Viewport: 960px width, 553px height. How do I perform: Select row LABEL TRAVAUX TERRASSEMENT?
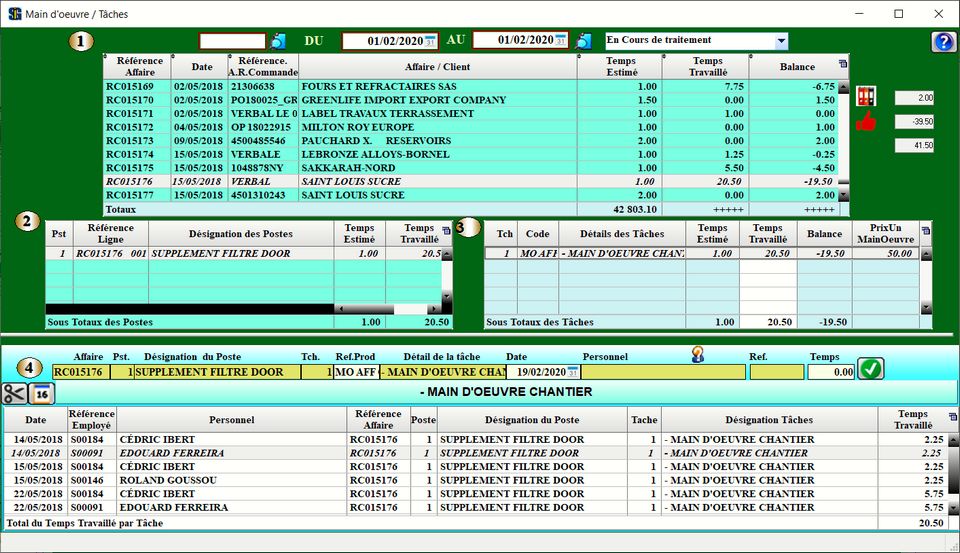470,113
